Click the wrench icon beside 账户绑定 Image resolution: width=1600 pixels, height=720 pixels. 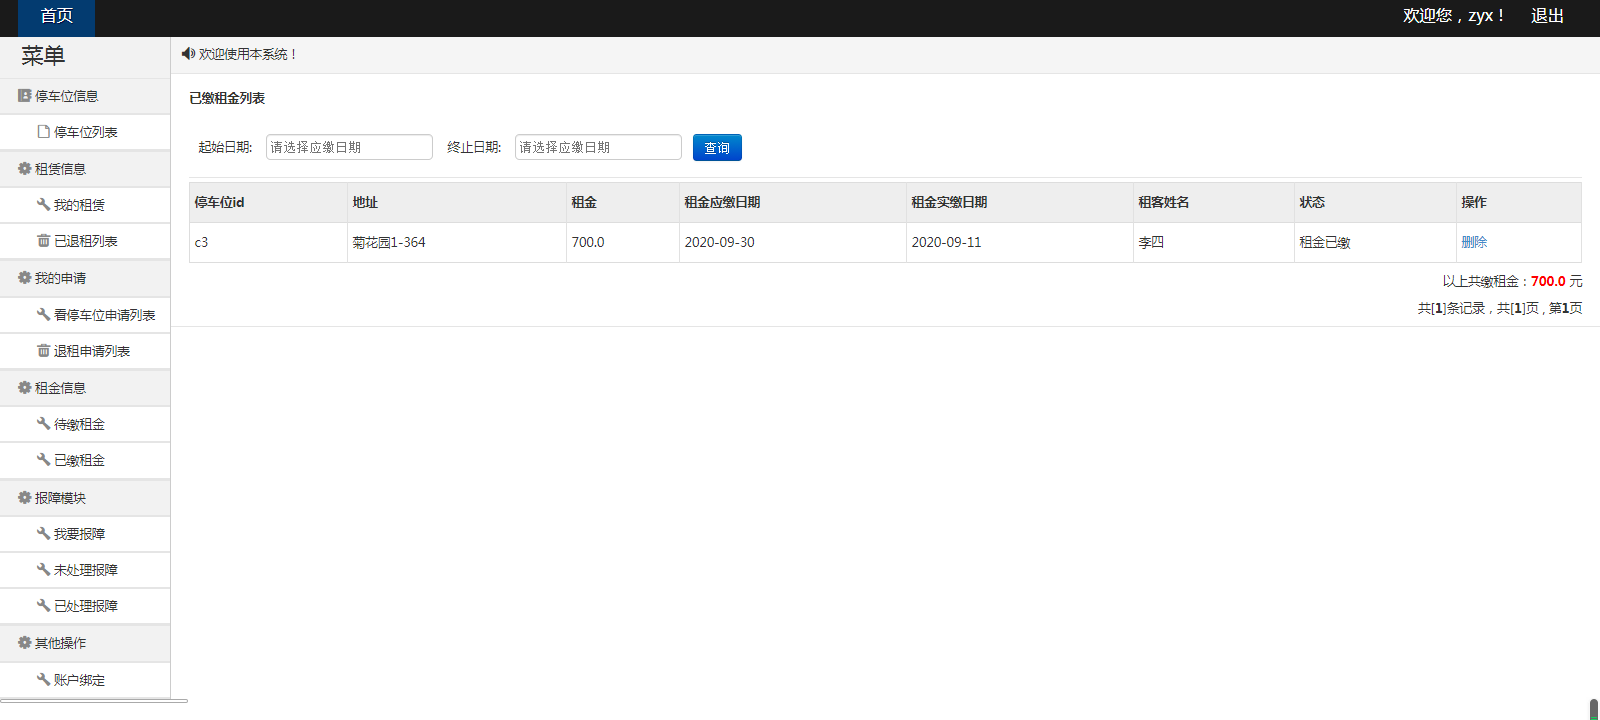[43, 680]
